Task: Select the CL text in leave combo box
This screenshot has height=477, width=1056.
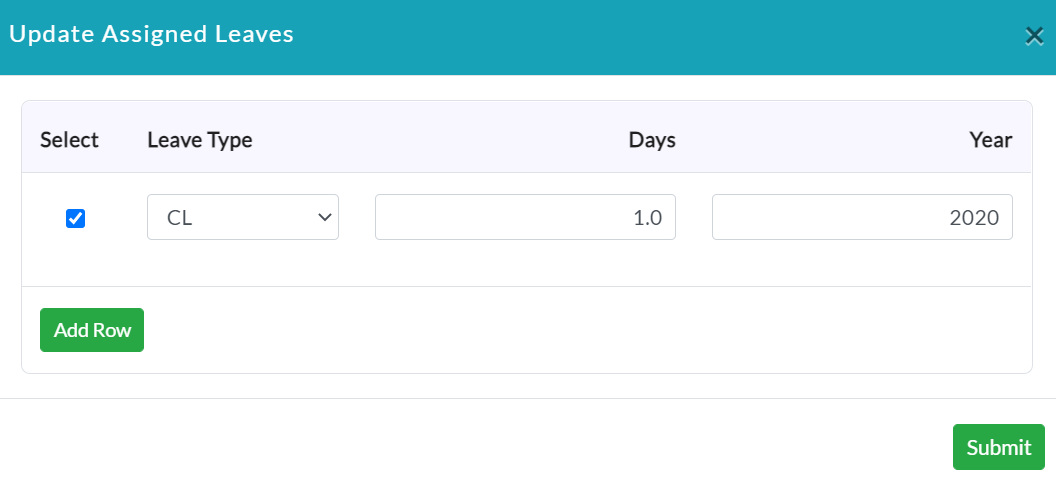Action: coord(180,218)
